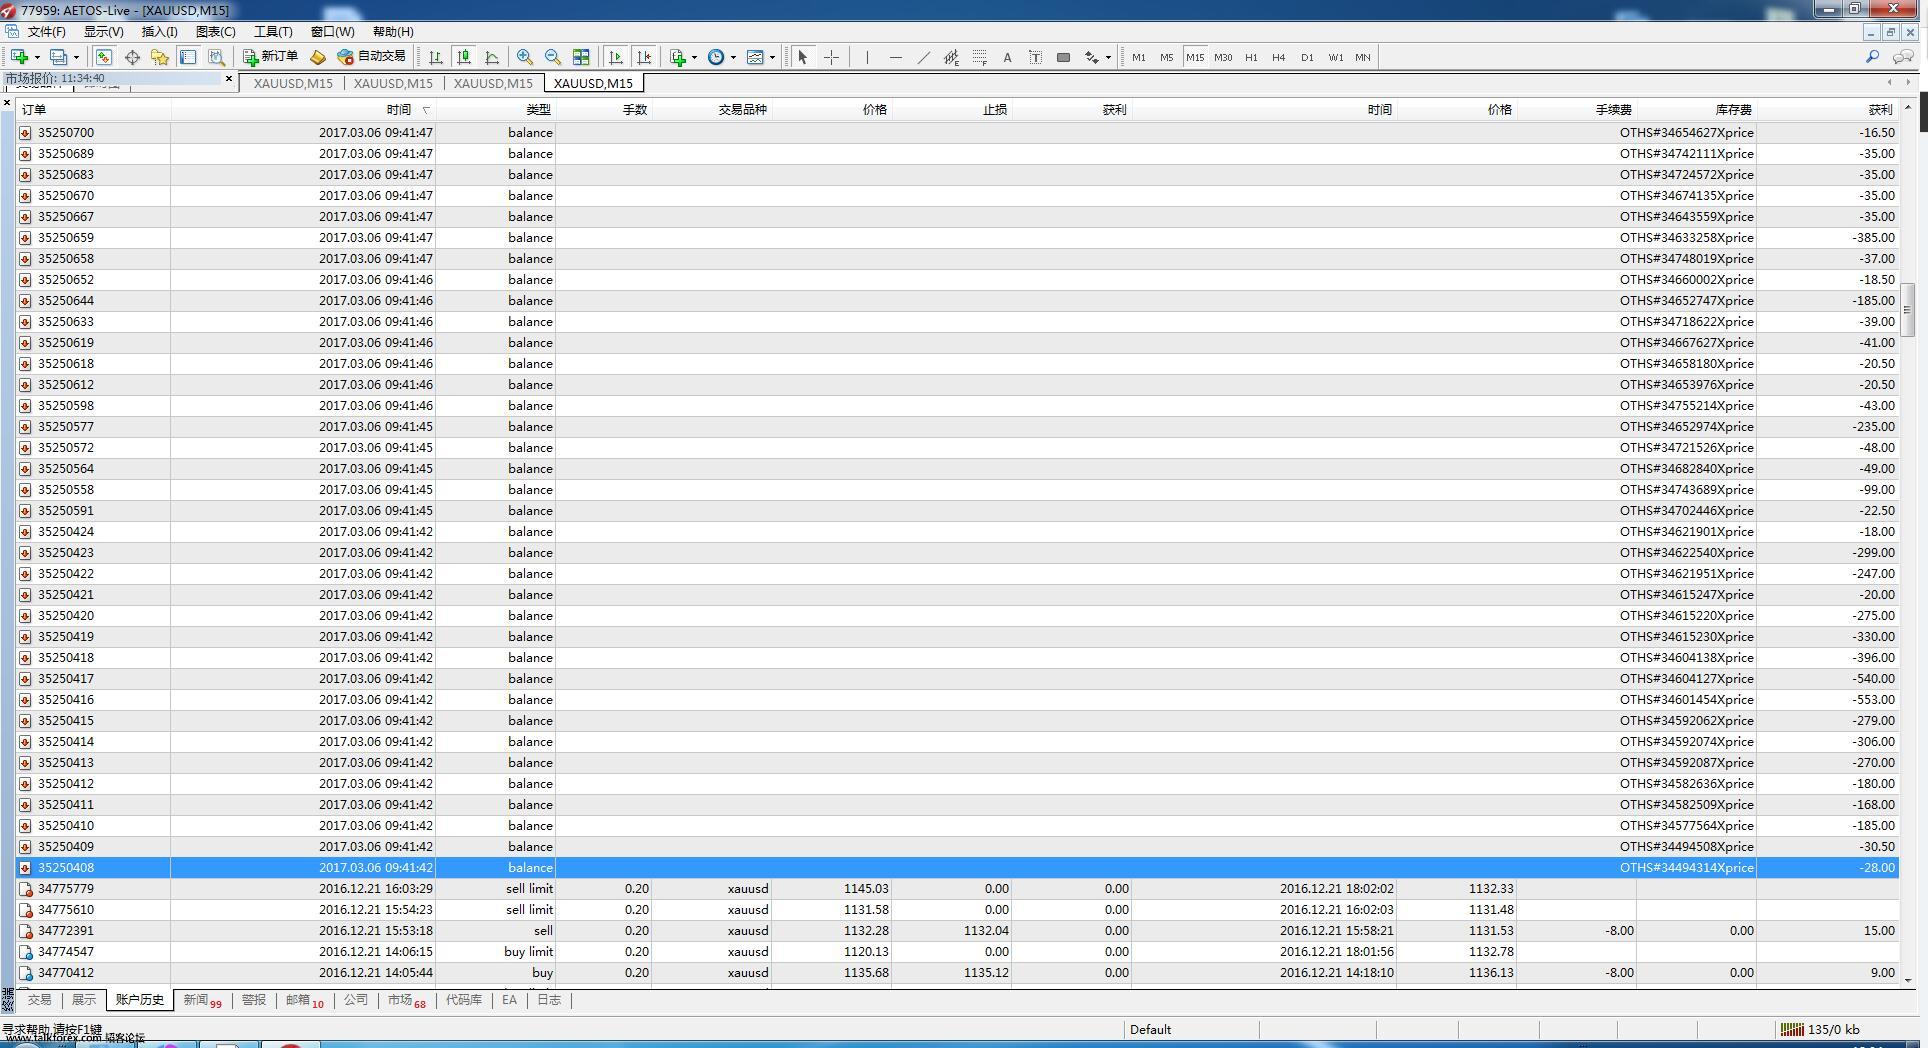
Task: Tile chart windows with grid icon
Action: tap(581, 57)
